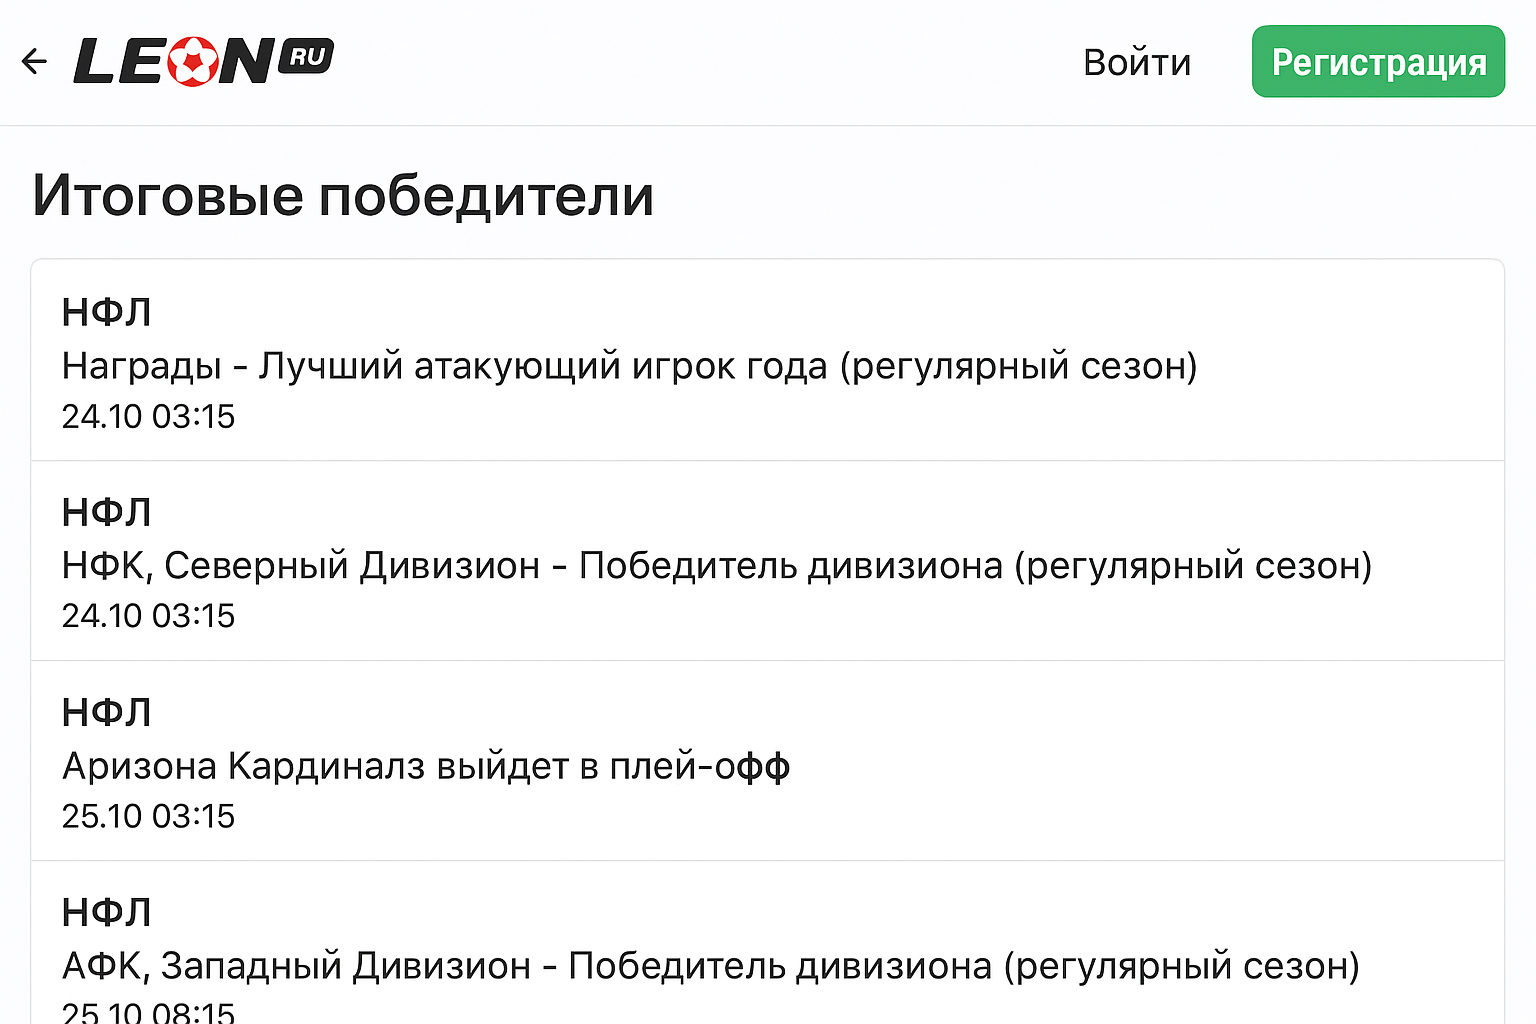Screen dimensions: 1536x1024
Task: Click НФЛ label above АФК, Западный Дивизион
Action: (x=106, y=913)
